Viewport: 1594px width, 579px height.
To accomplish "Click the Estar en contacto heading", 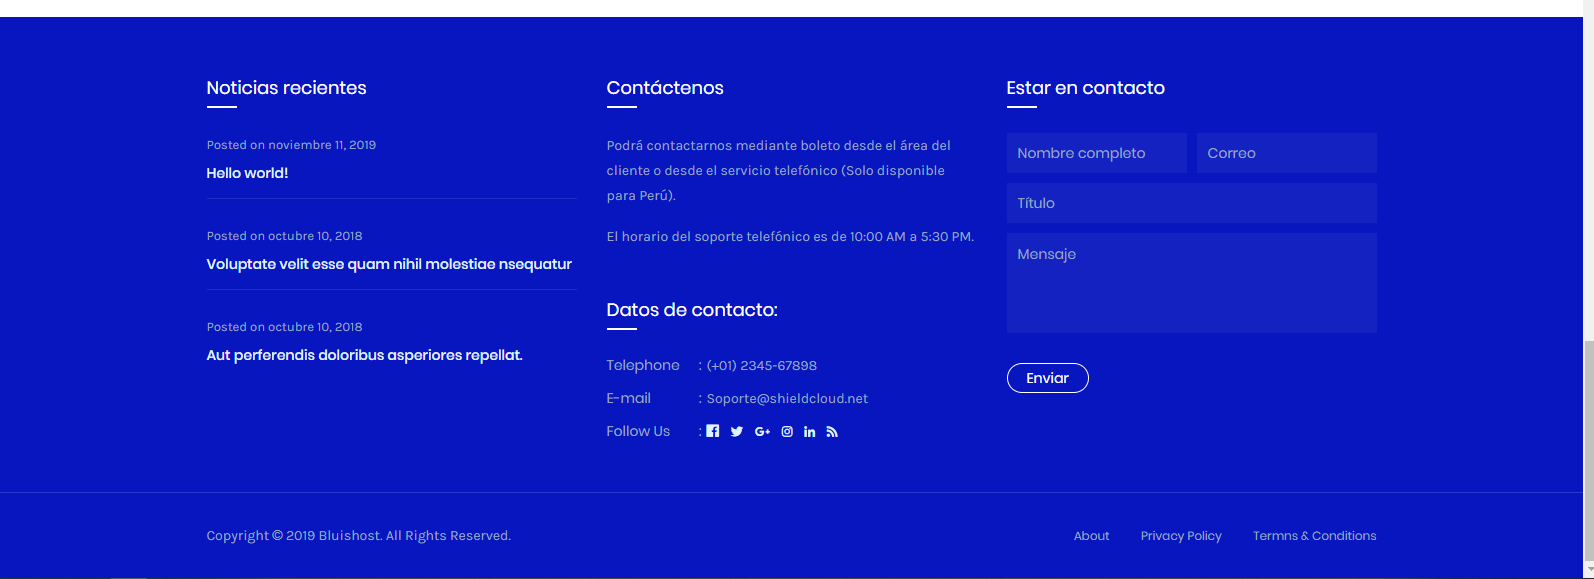I will coord(1085,88).
